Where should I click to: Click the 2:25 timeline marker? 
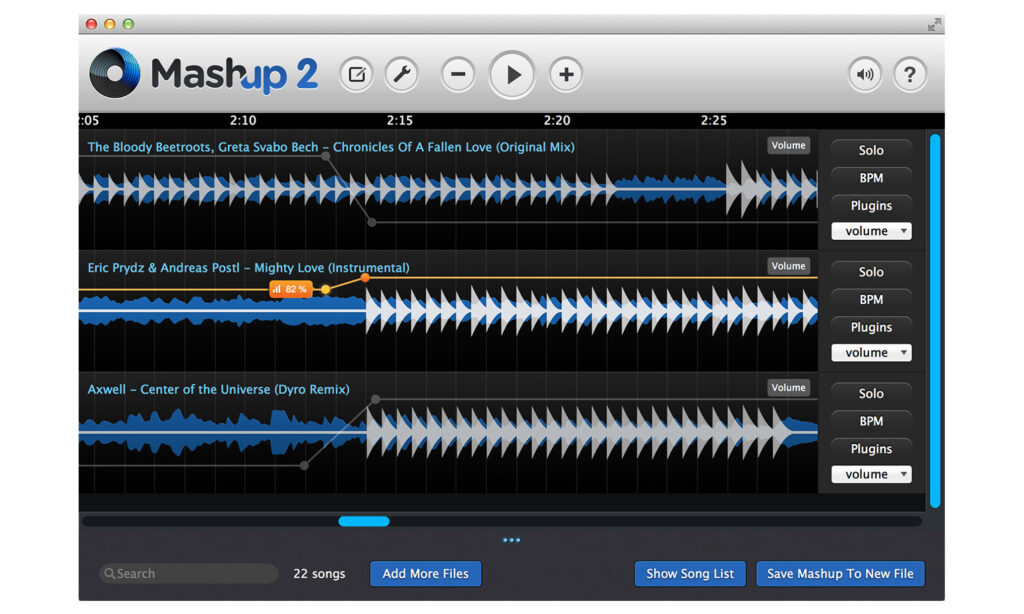[x=714, y=120]
